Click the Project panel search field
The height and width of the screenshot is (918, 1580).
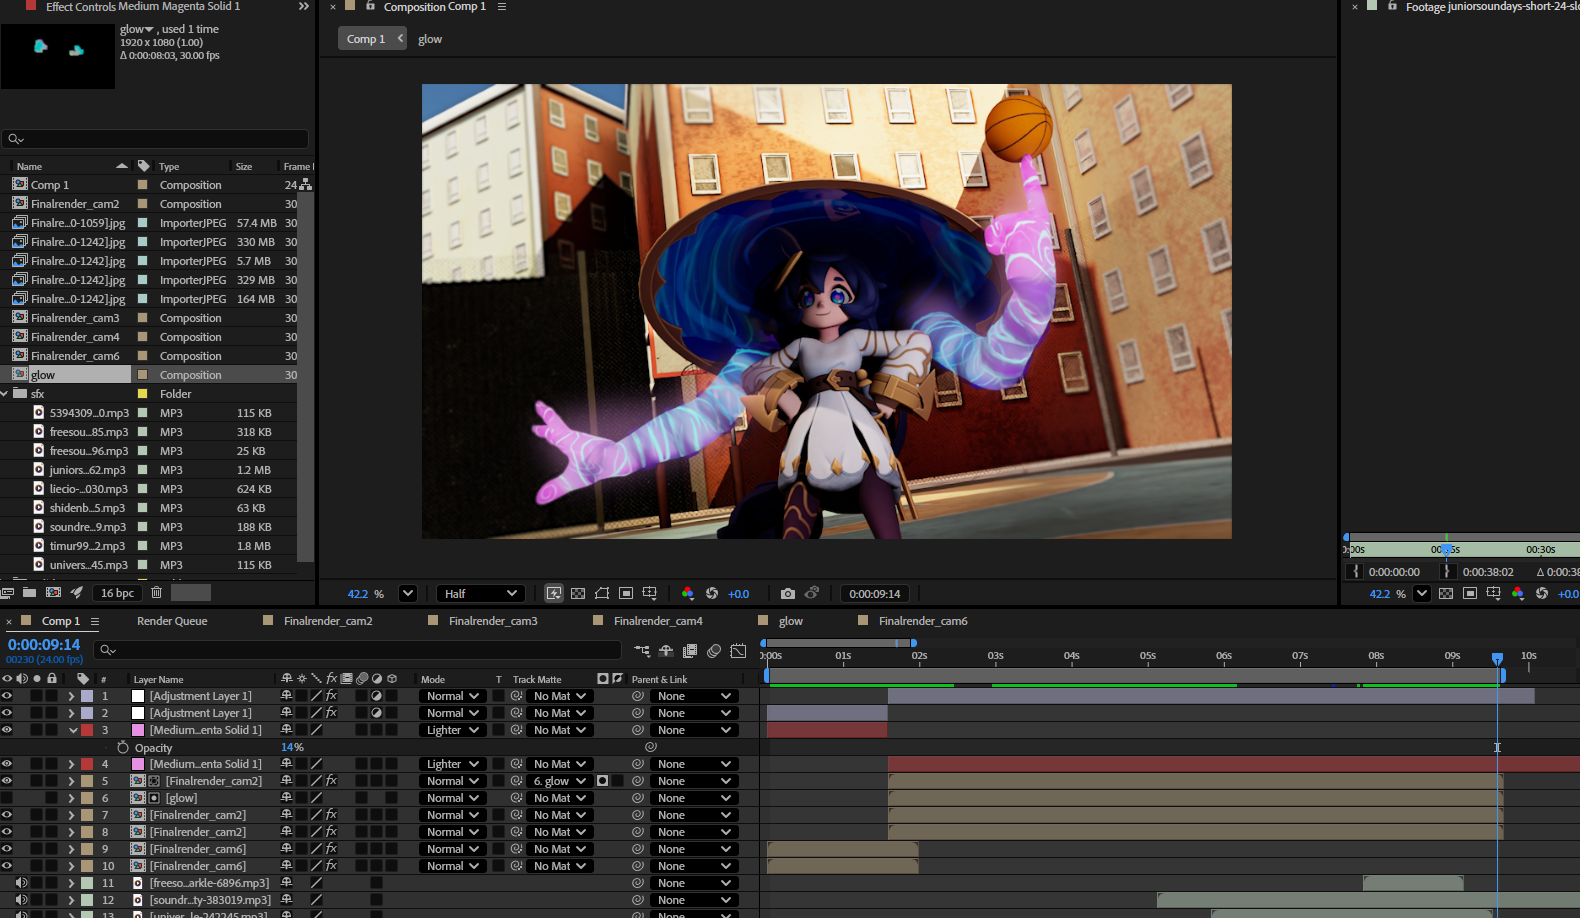pos(155,139)
